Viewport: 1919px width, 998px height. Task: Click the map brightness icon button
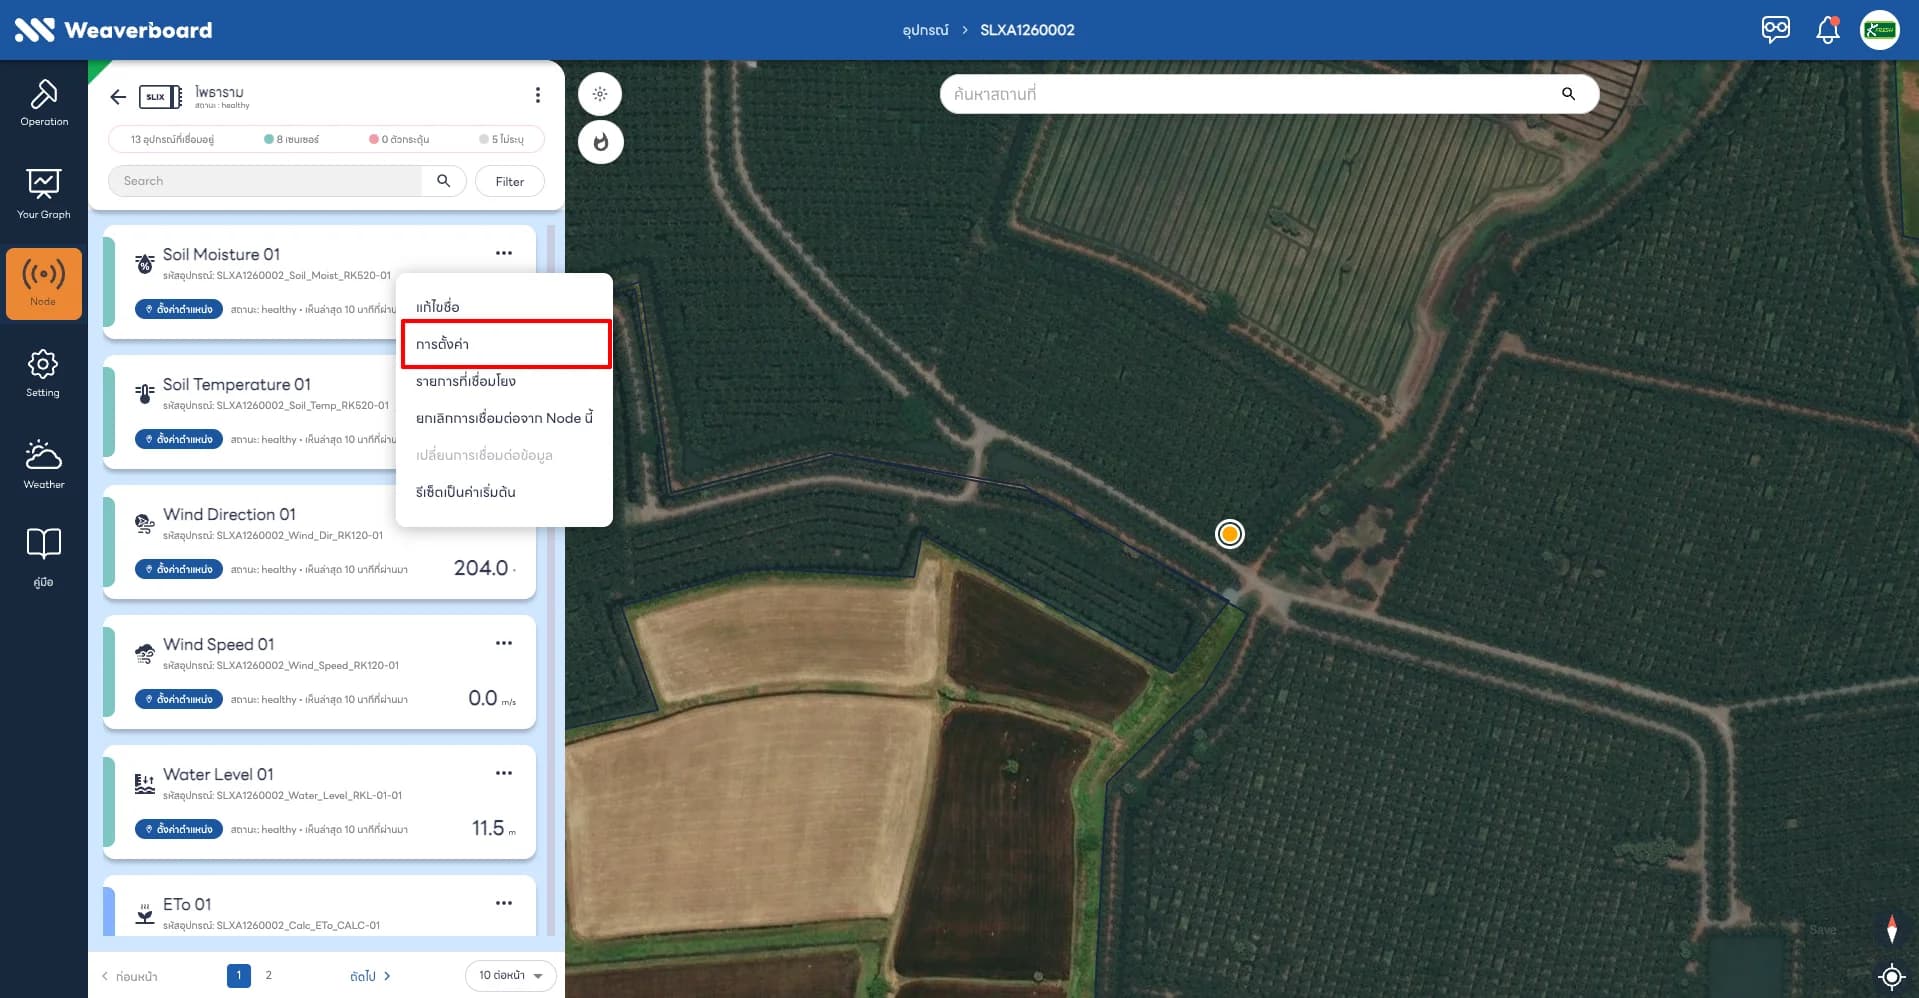click(x=600, y=94)
